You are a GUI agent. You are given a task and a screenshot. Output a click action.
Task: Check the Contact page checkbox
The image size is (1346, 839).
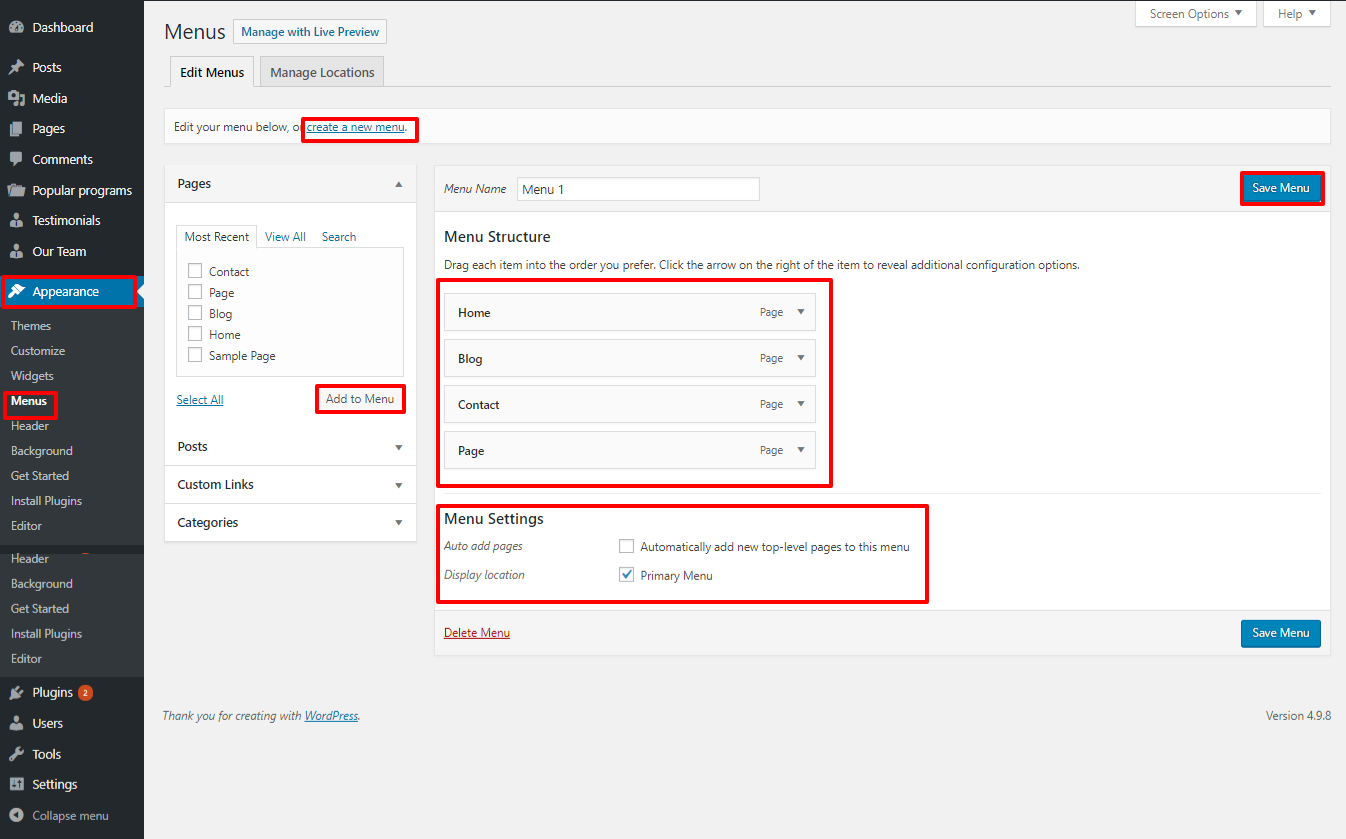click(195, 271)
